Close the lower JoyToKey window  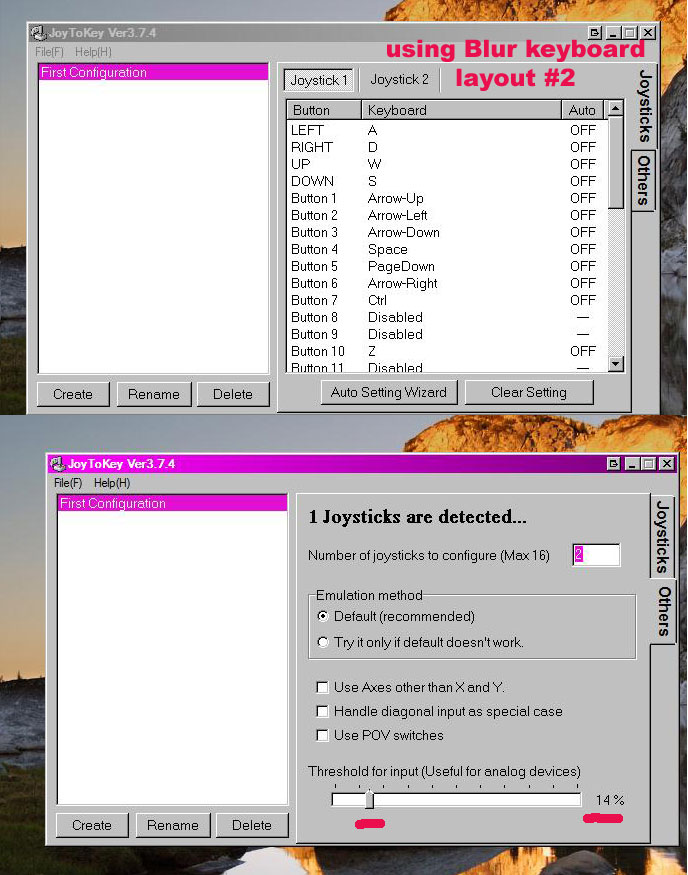(666, 464)
